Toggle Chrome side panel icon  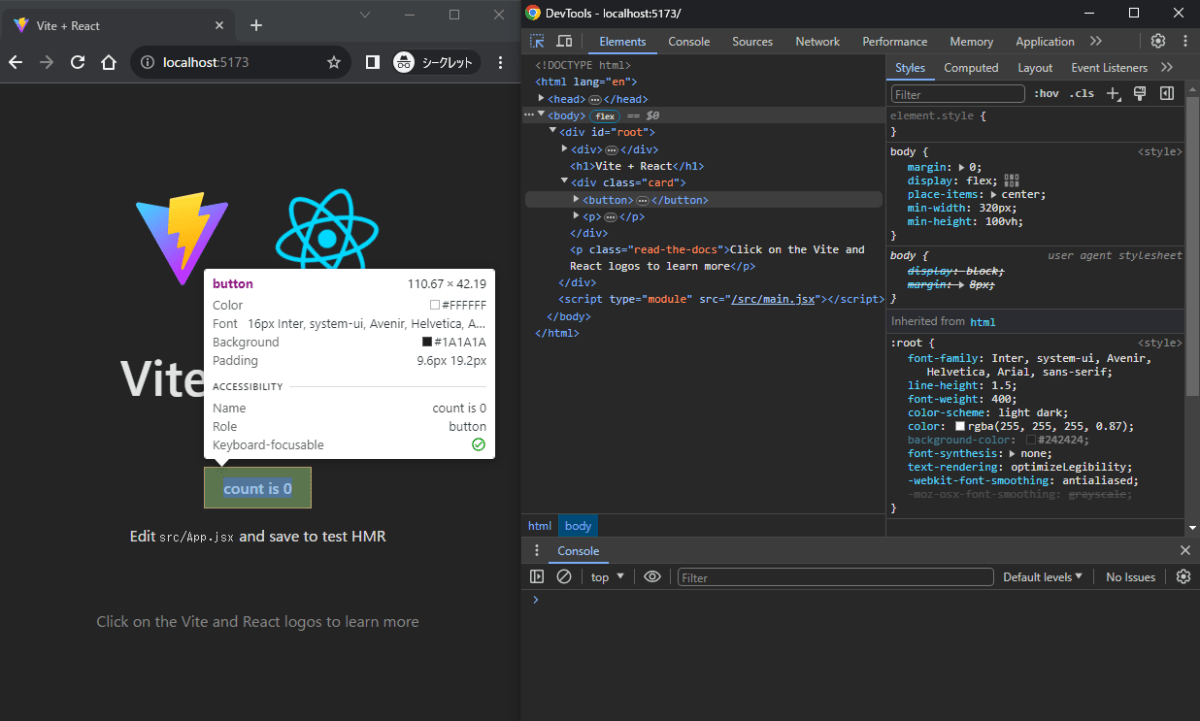click(x=372, y=62)
